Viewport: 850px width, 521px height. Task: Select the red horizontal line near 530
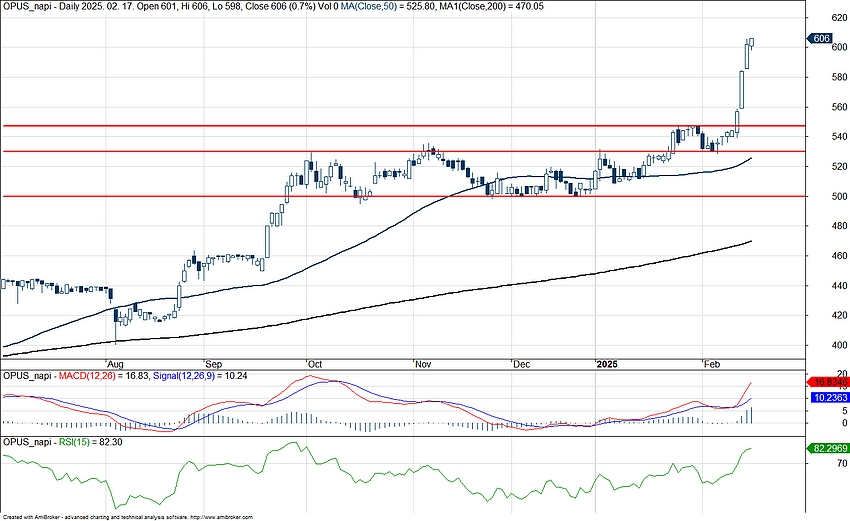click(x=404, y=151)
